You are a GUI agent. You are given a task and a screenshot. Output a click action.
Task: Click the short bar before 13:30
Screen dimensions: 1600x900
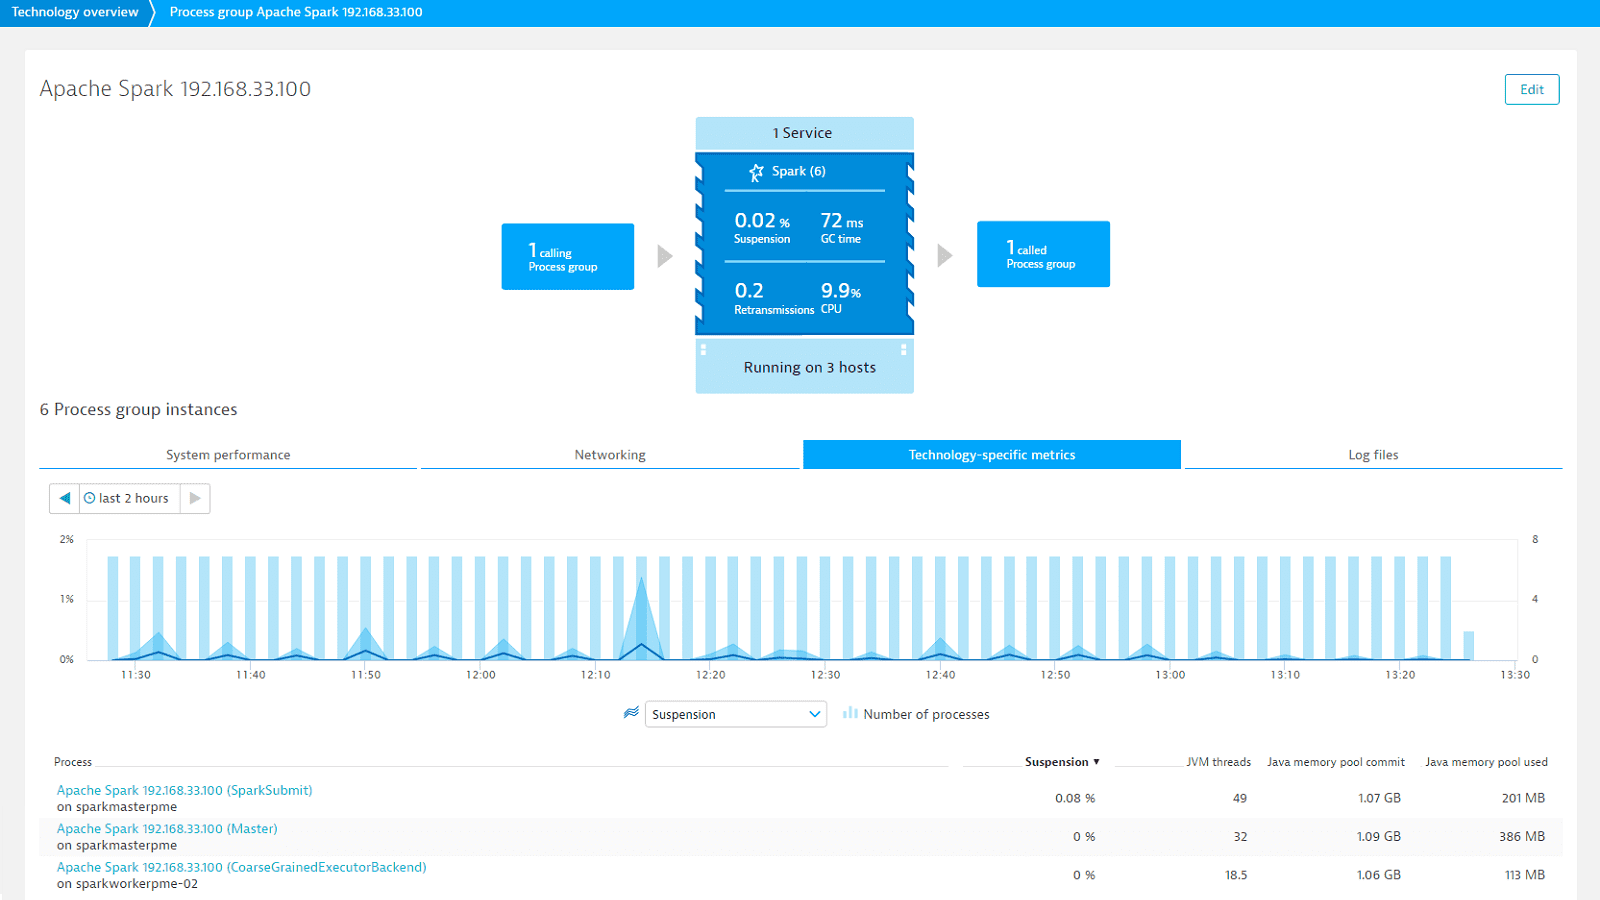pos(1469,646)
